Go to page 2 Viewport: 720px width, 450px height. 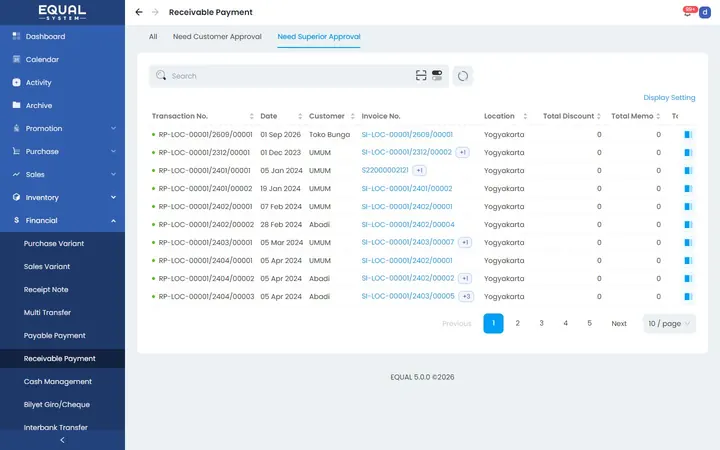pyautogui.click(x=518, y=324)
